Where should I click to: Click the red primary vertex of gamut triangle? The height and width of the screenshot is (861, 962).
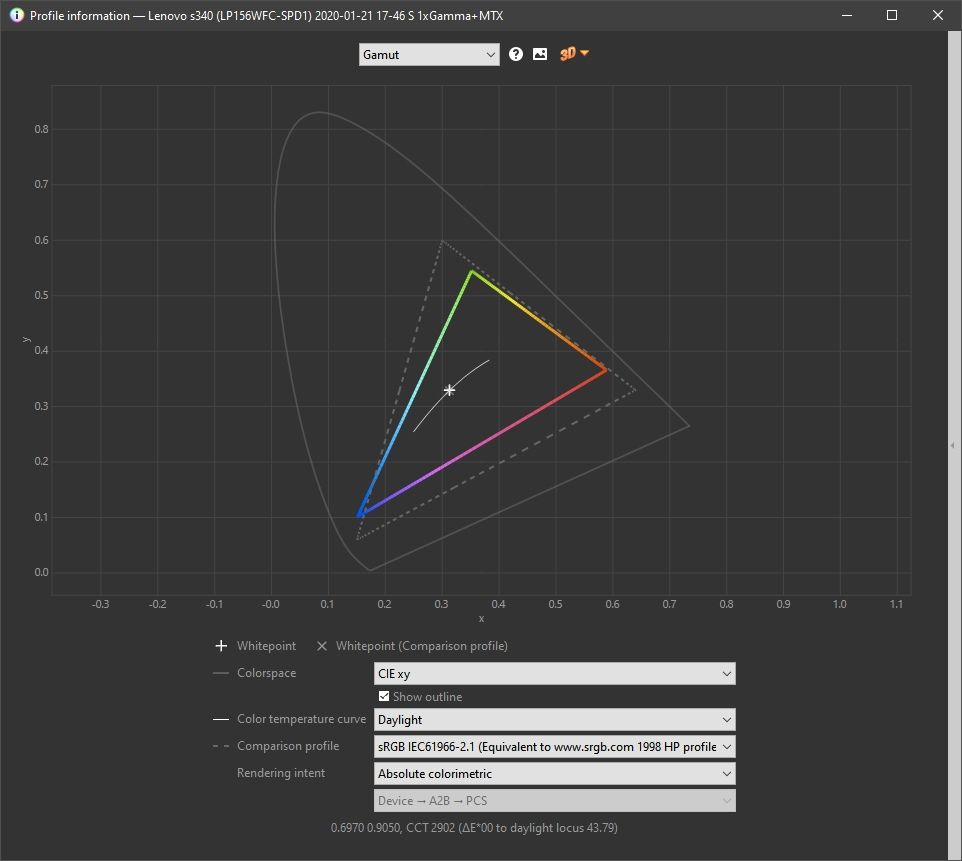pos(606,370)
